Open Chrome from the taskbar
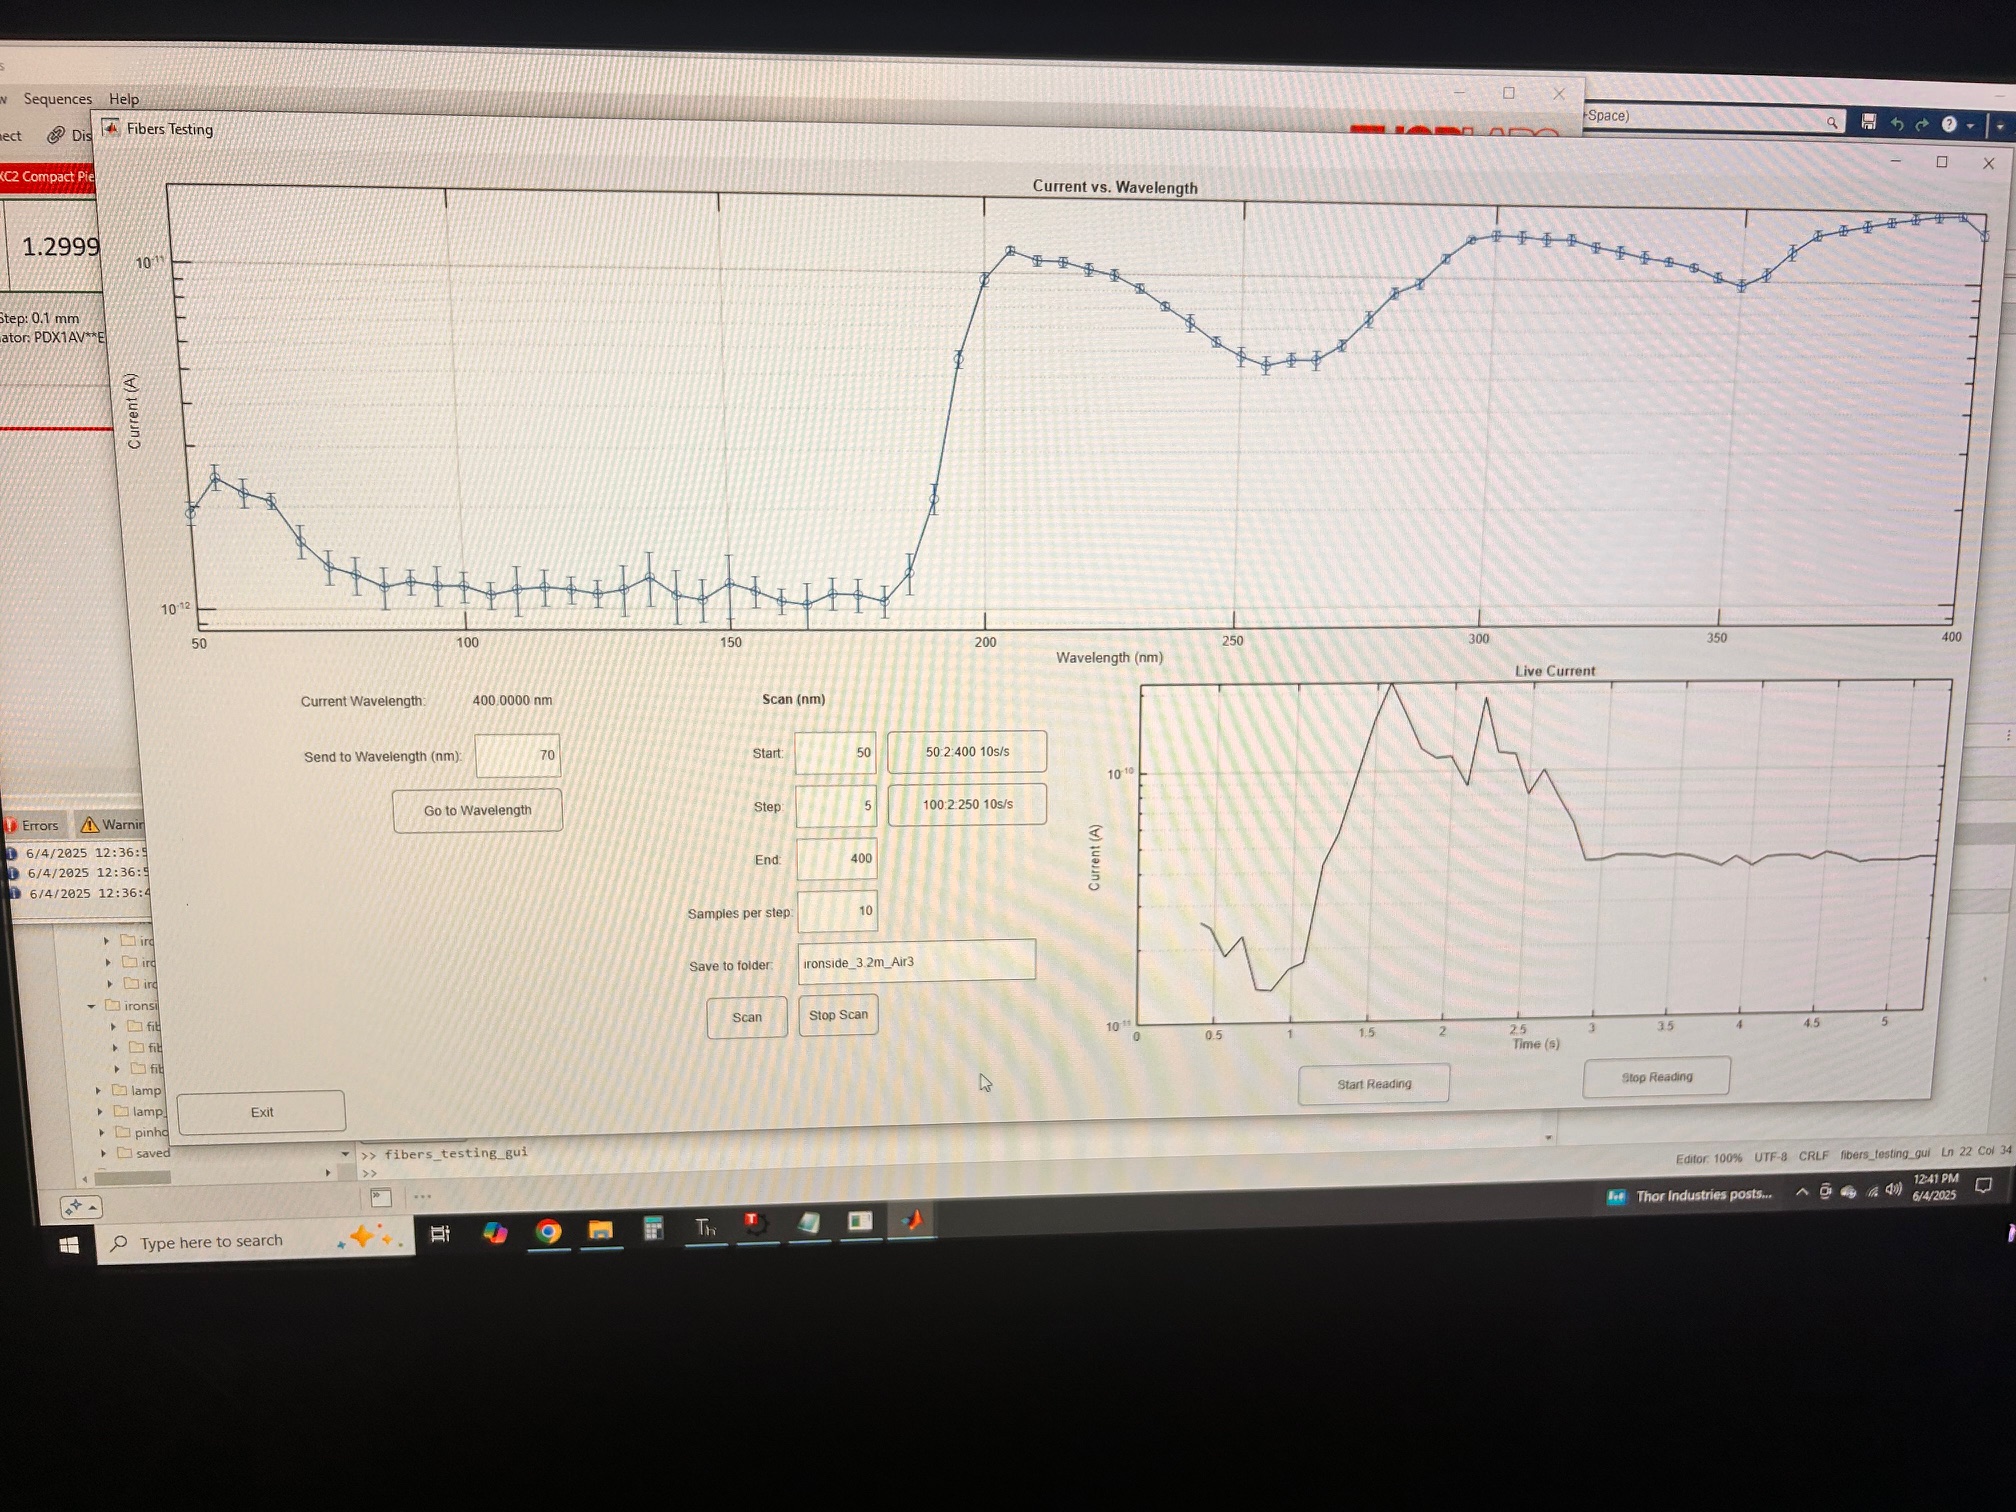The height and width of the screenshot is (1512, 2016). tap(547, 1231)
